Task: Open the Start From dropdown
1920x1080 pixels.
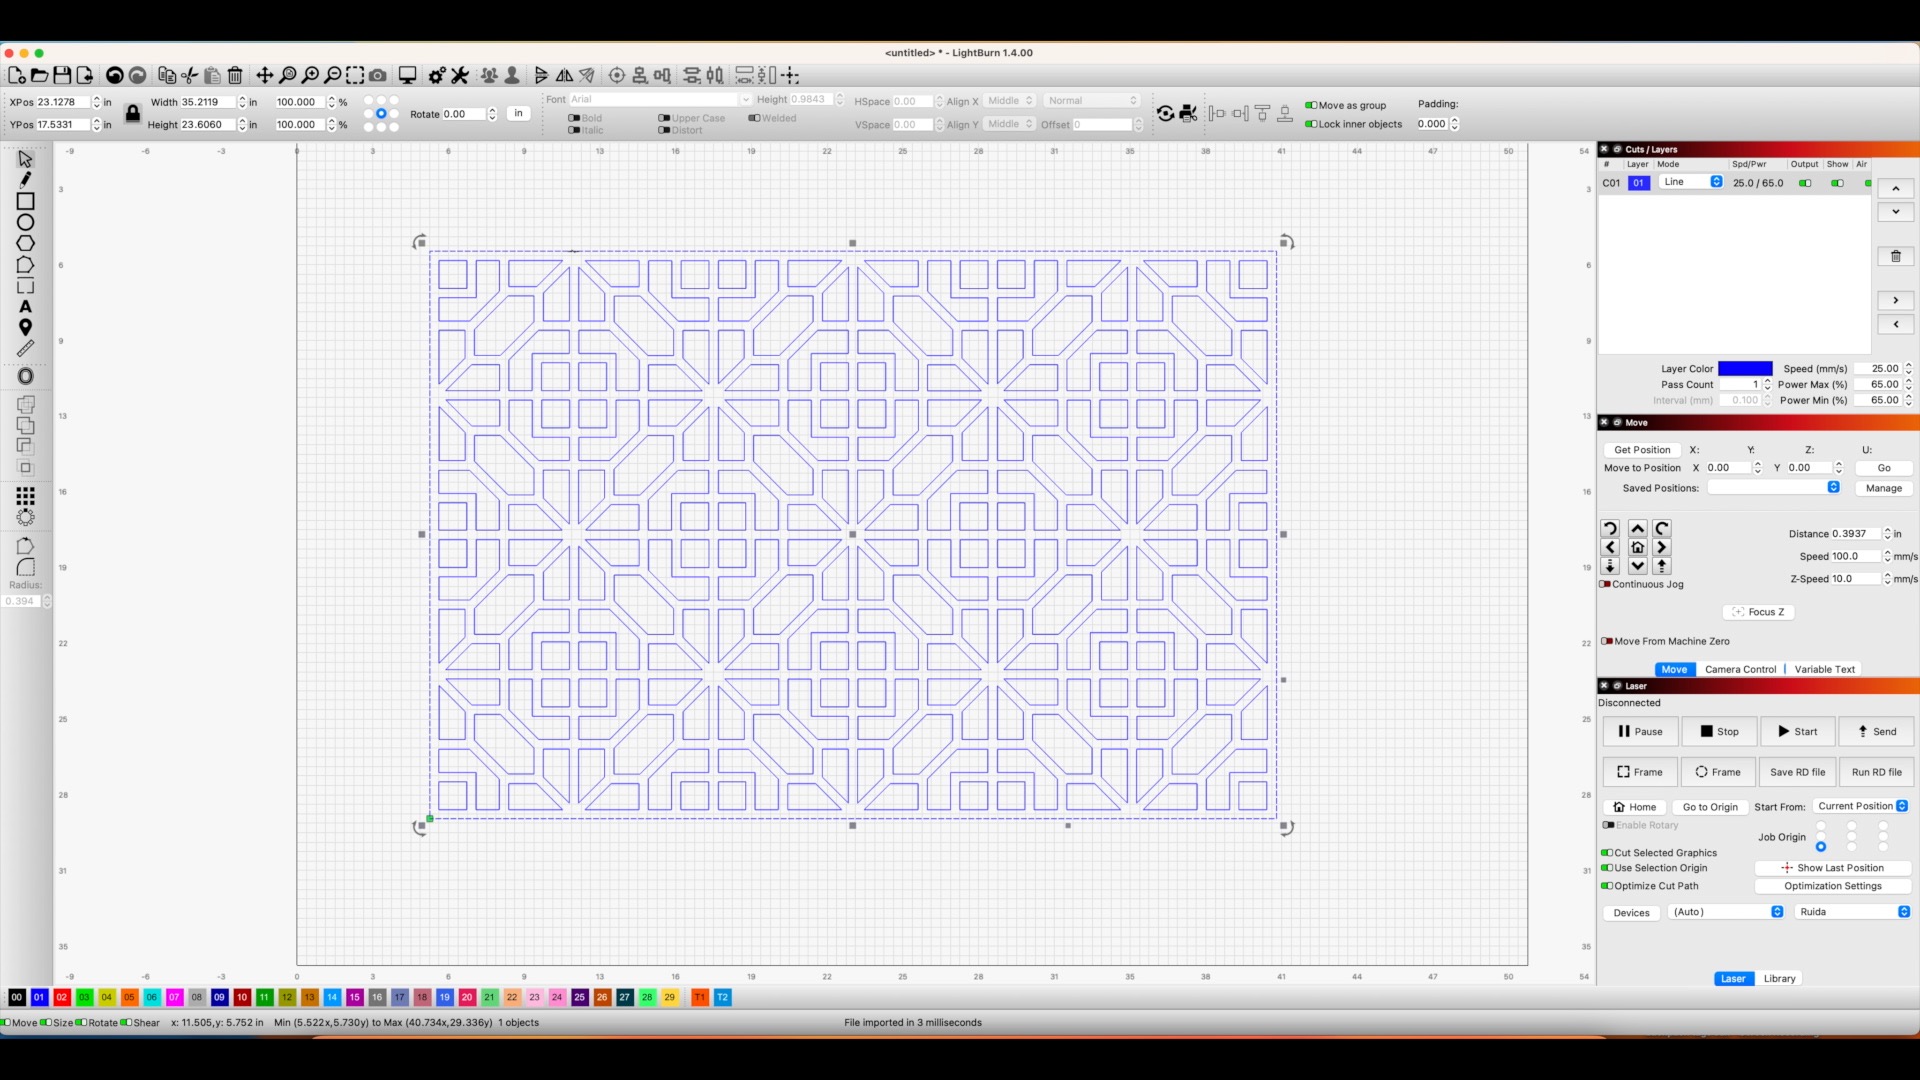Action: point(1862,806)
